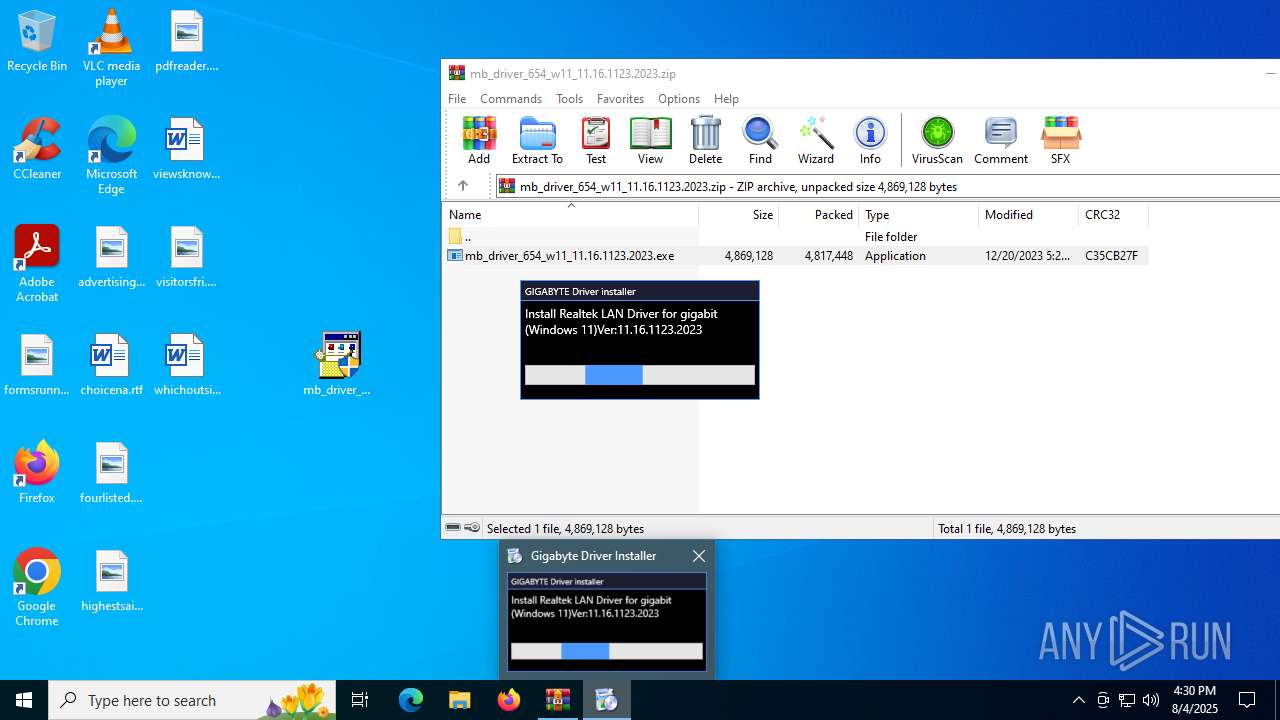Select the choicena.rtf desktop icon
The image size is (1280, 720).
coord(111,365)
